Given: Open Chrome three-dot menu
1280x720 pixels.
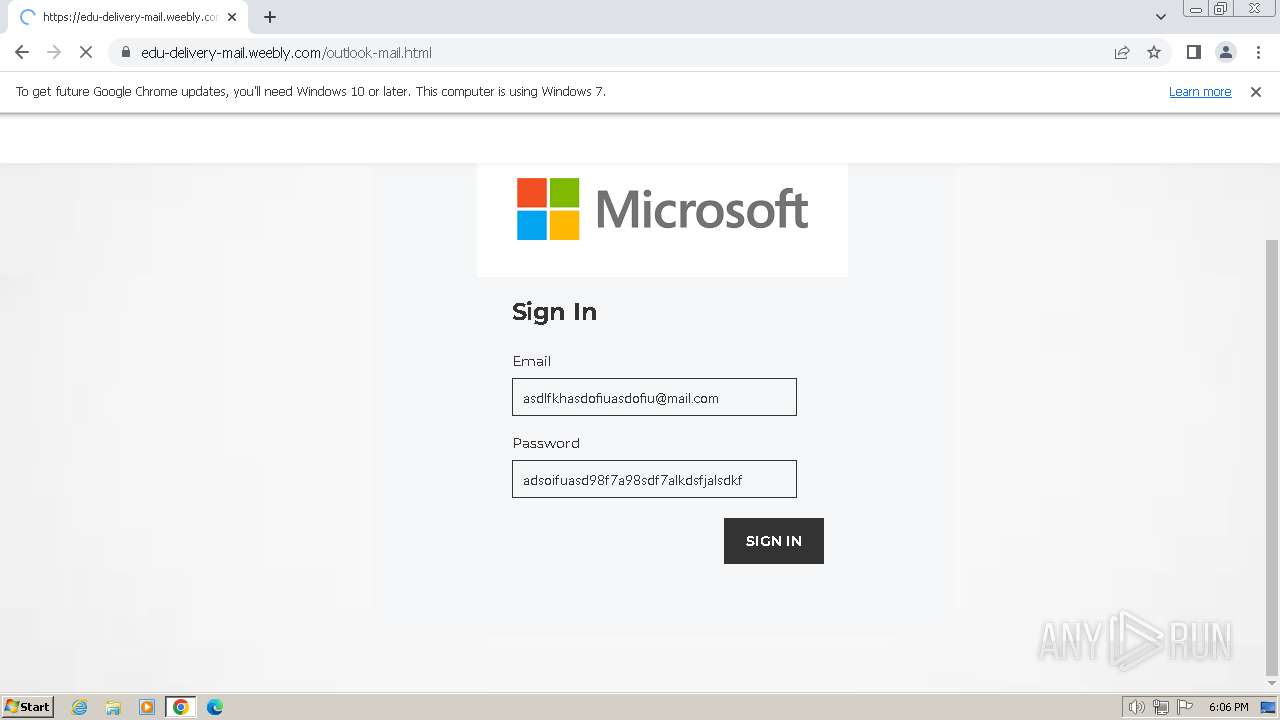Looking at the screenshot, I should click(1258, 52).
